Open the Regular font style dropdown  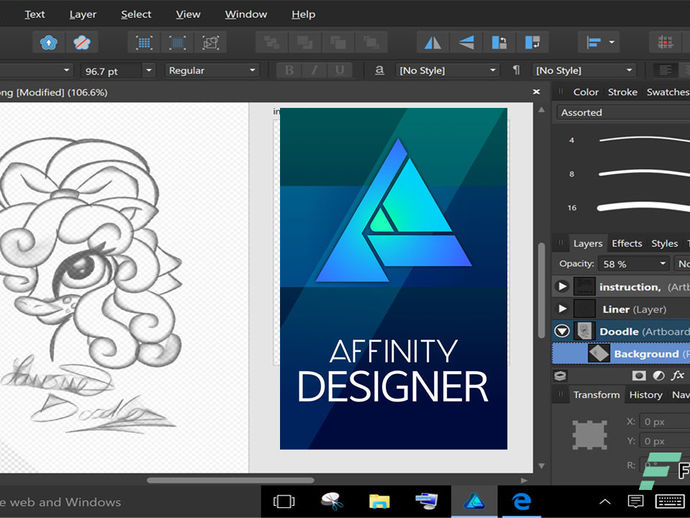212,71
